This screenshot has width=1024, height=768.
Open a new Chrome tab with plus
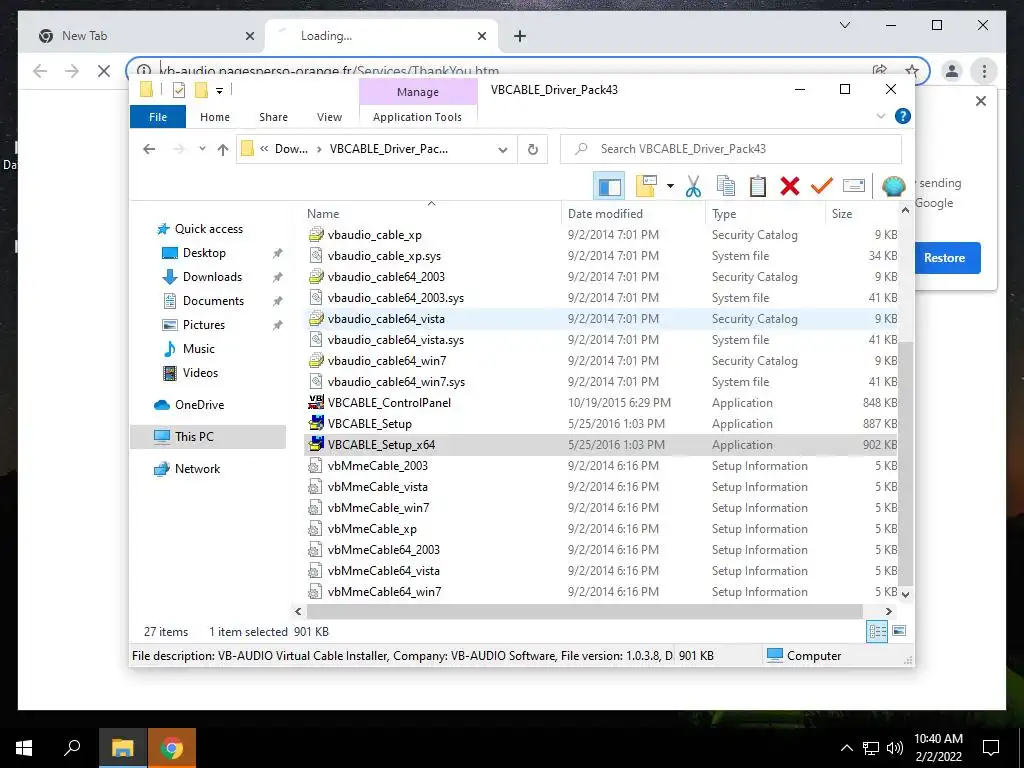[x=520, y=36]
